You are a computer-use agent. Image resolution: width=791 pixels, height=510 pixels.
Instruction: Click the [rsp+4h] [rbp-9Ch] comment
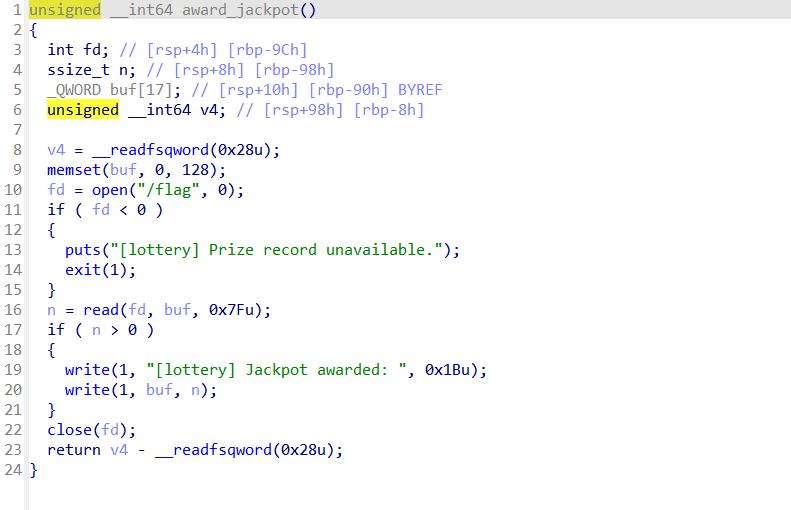click(x=213, y=50)
